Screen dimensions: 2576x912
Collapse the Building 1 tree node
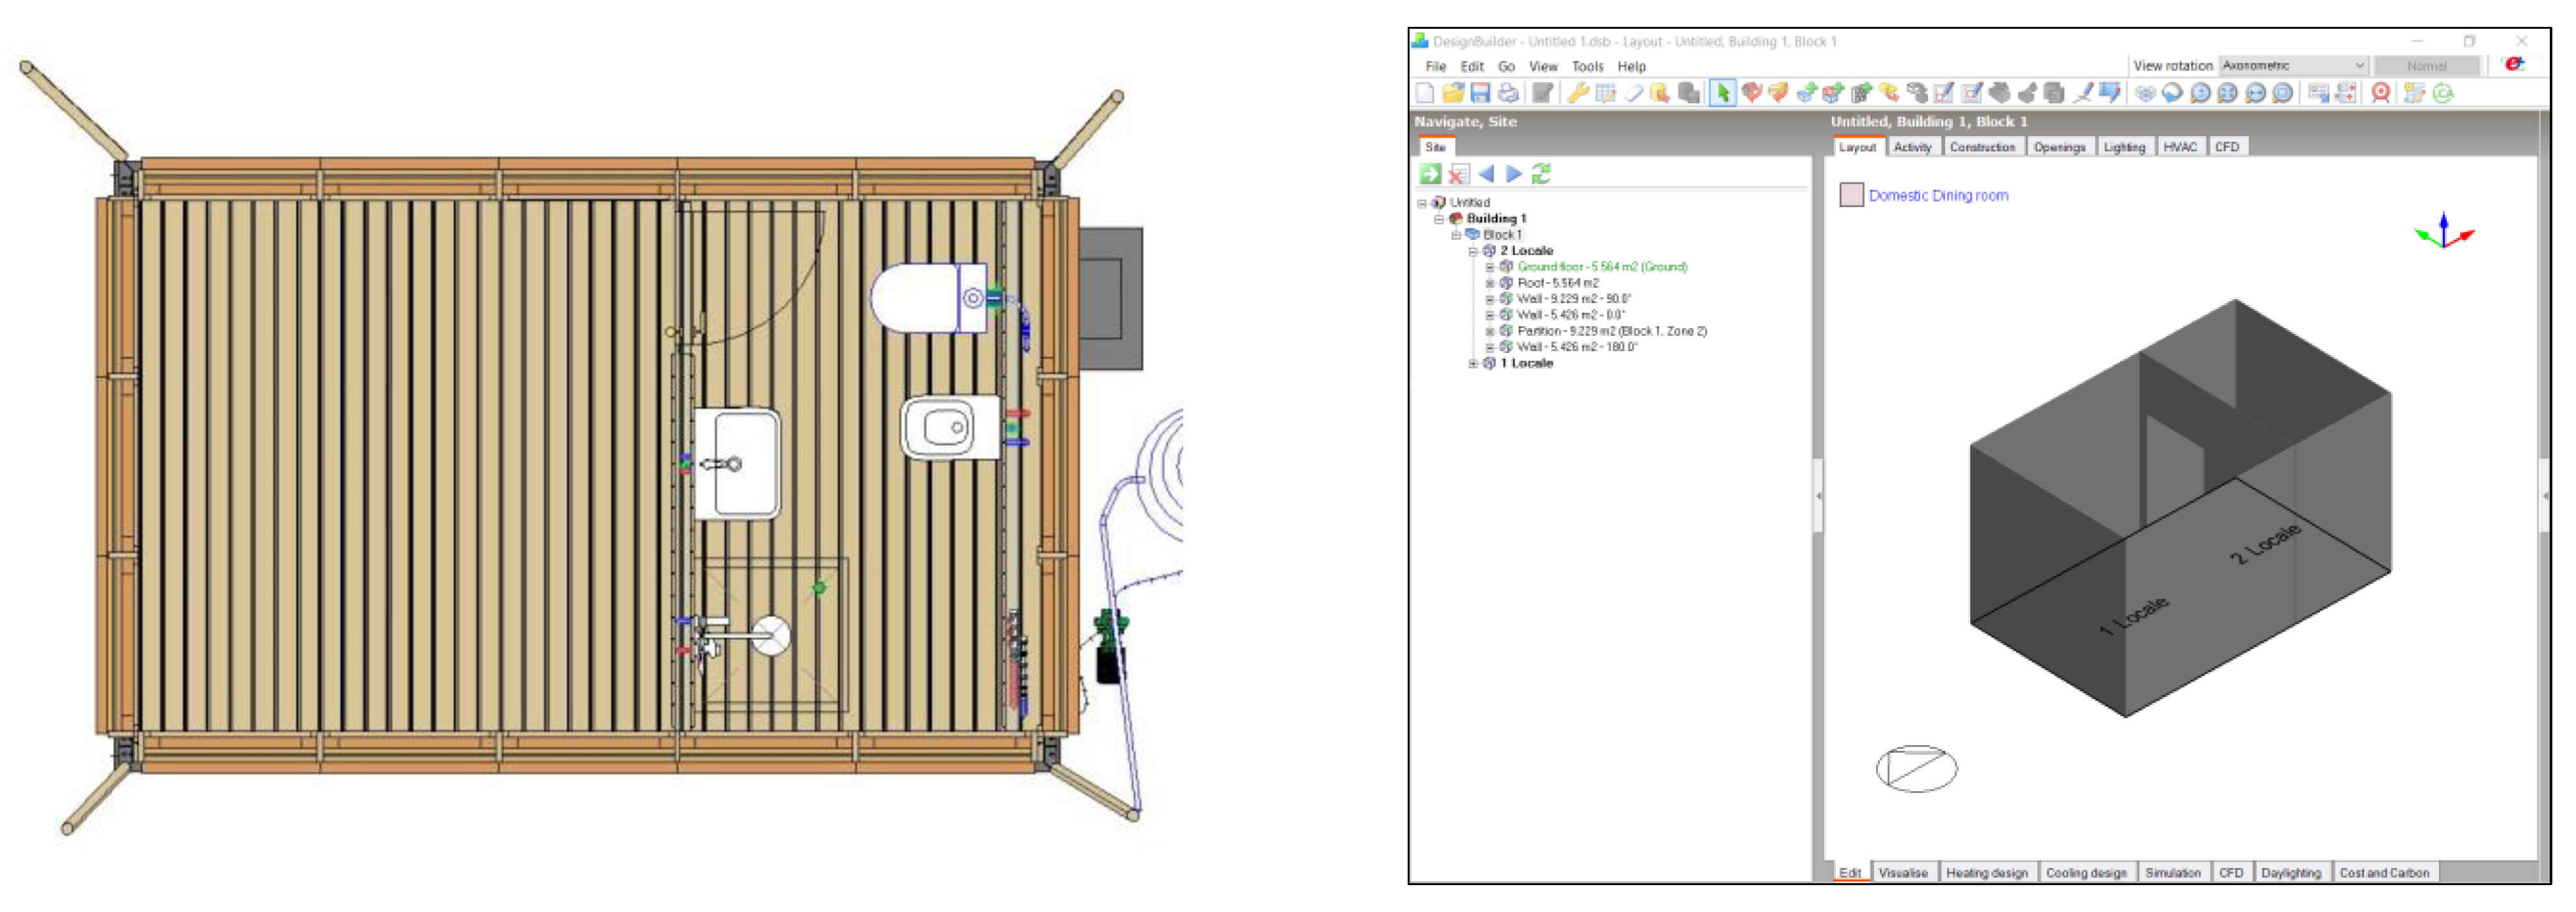1439,219
